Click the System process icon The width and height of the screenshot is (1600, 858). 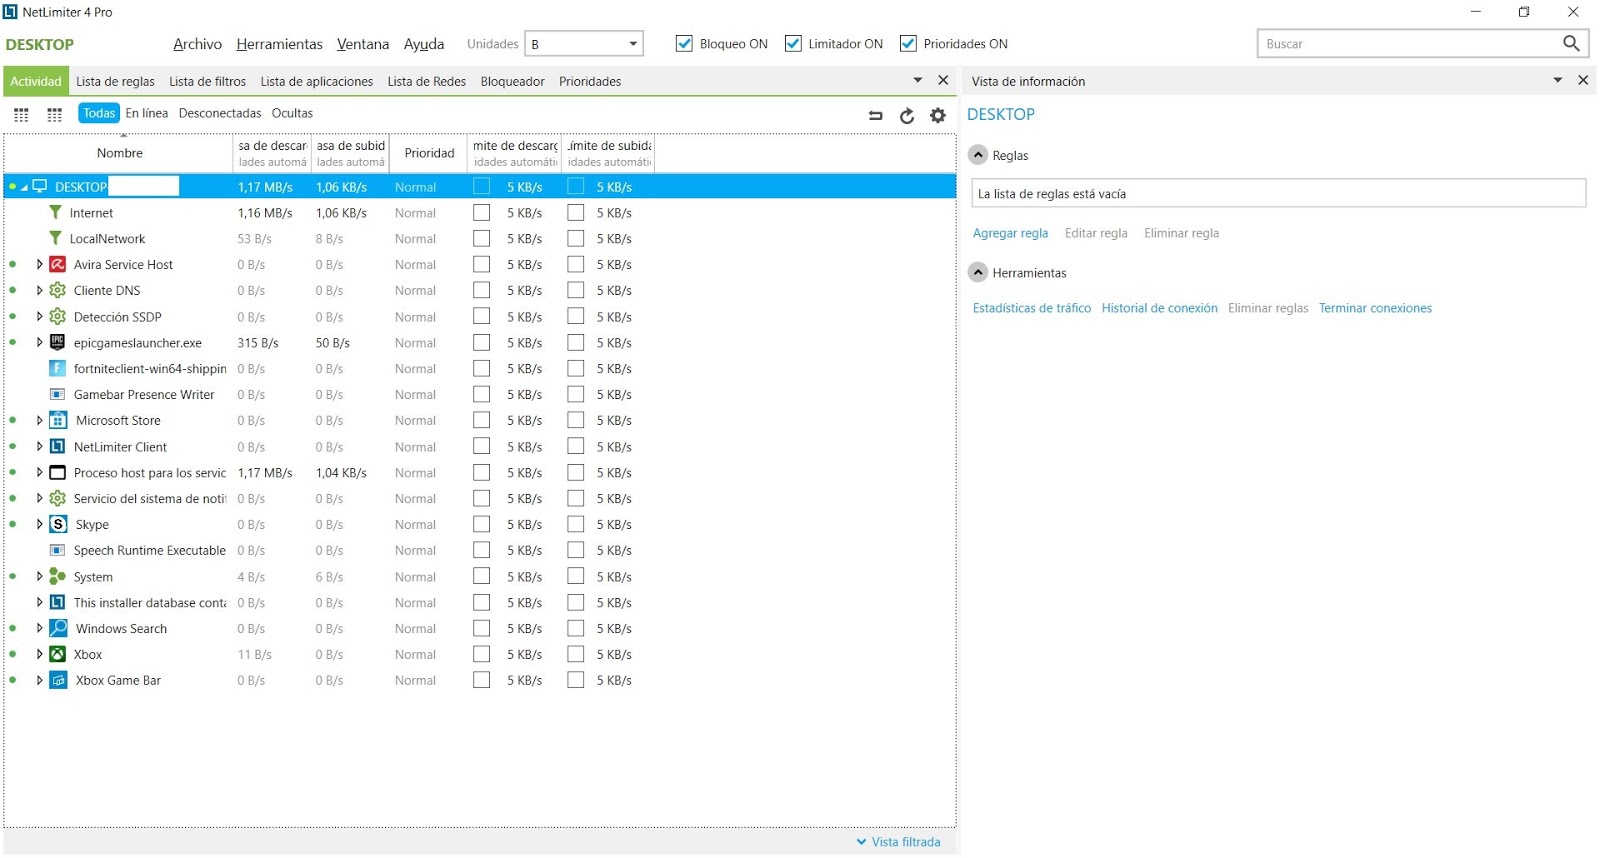point(58,576)
